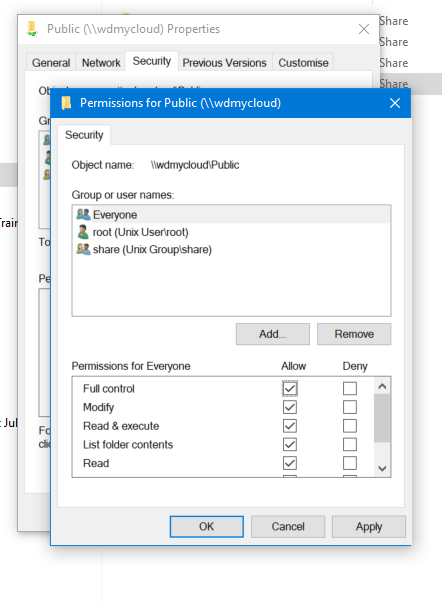This screenshot has height=604, width=442.
Task: Click folder icon in Properties window title
Action: tap(32, 29)
